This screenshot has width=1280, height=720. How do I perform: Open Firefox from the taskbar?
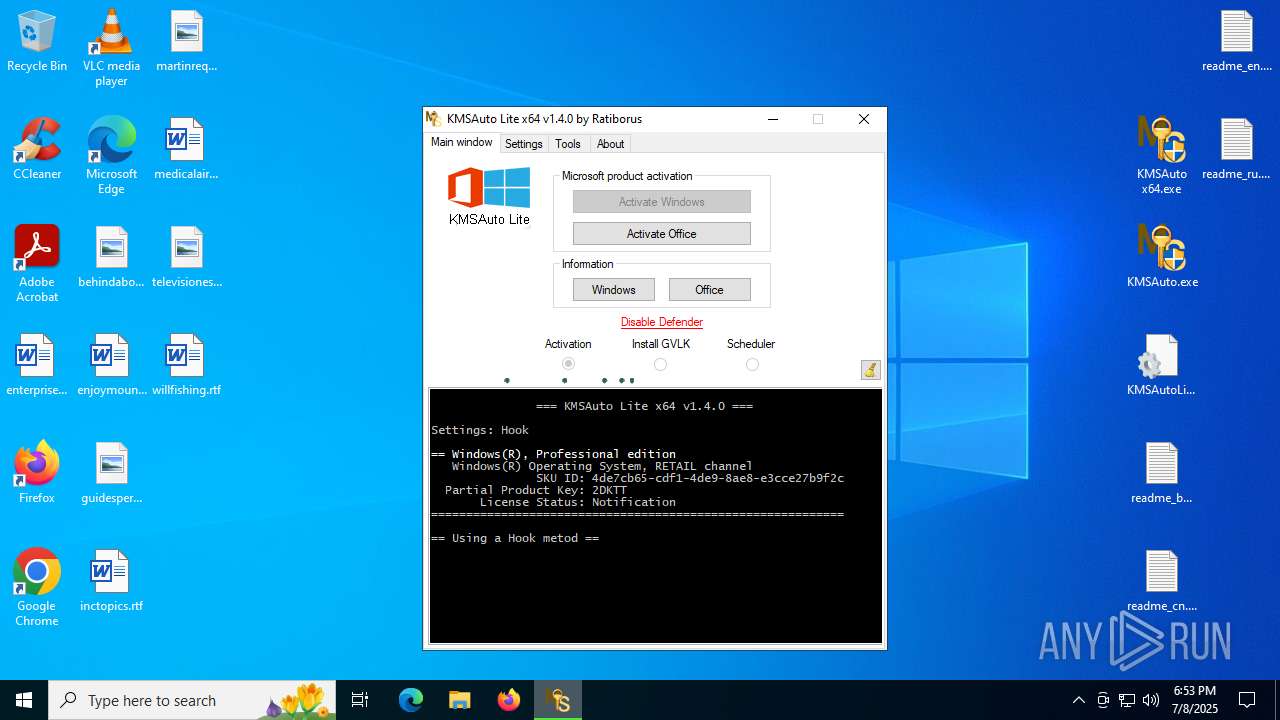coord(509,700)
